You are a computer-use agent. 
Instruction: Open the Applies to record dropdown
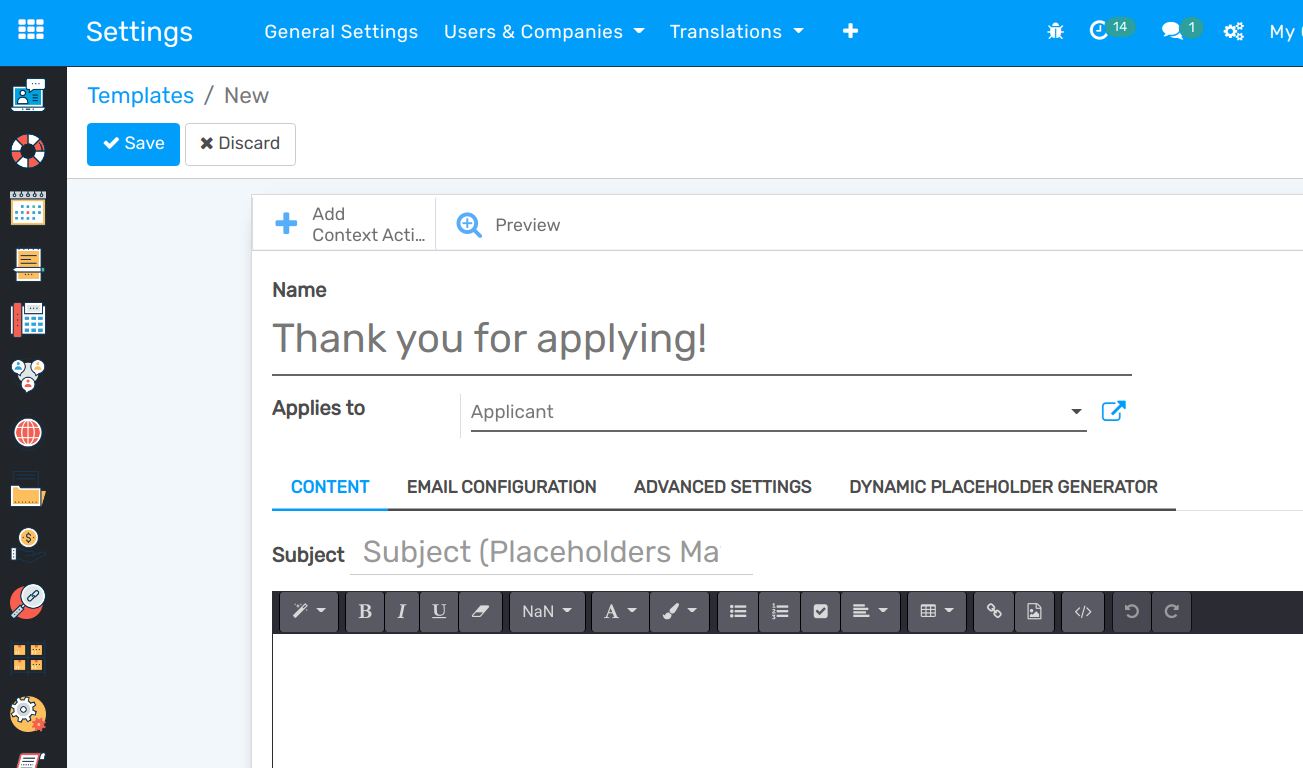point(1075,411)
